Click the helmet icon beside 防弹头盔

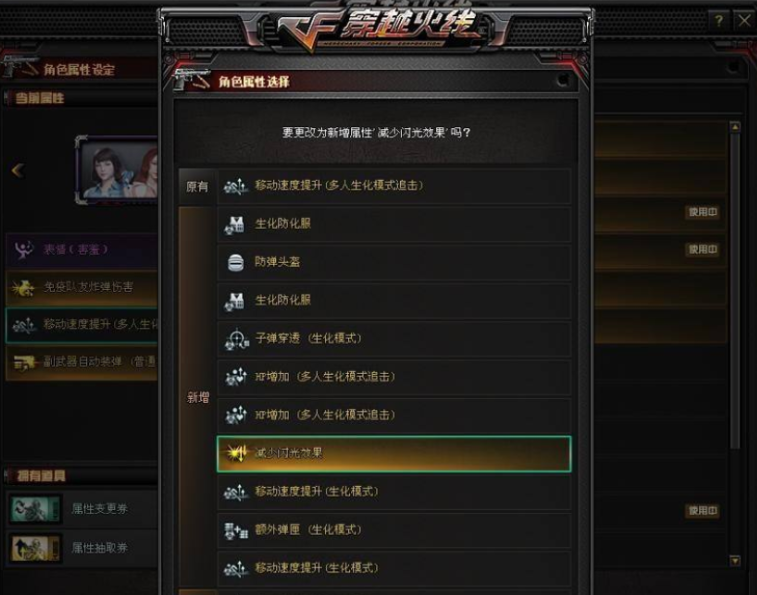click(236, 262)
